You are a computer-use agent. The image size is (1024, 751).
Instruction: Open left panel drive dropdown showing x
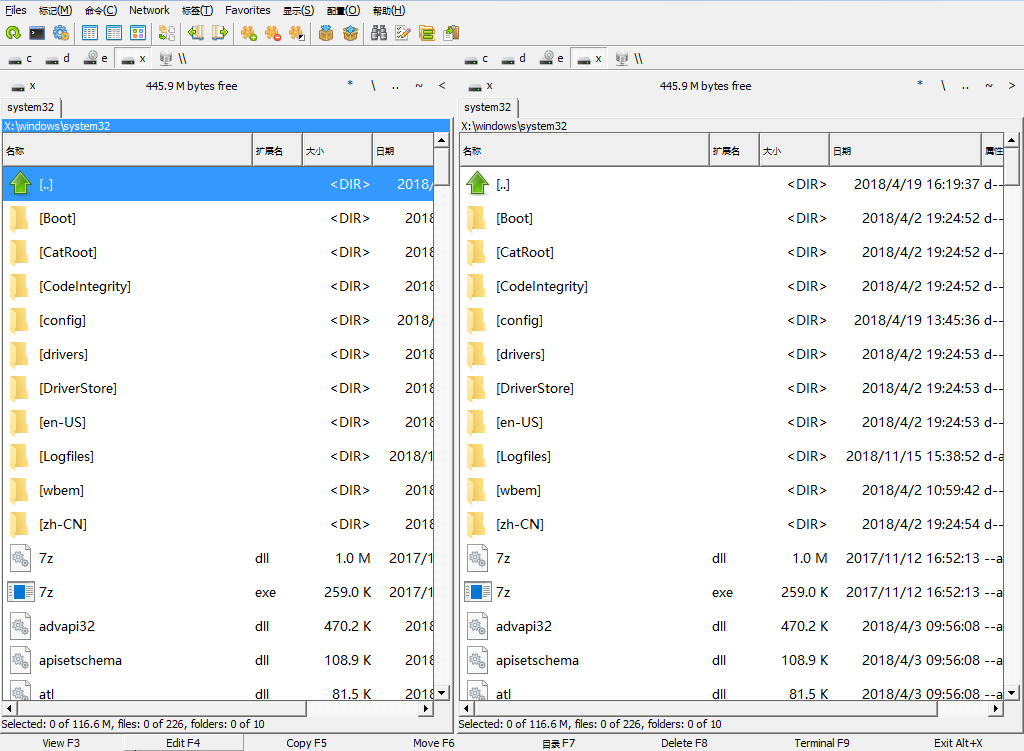tap(24, 86)
